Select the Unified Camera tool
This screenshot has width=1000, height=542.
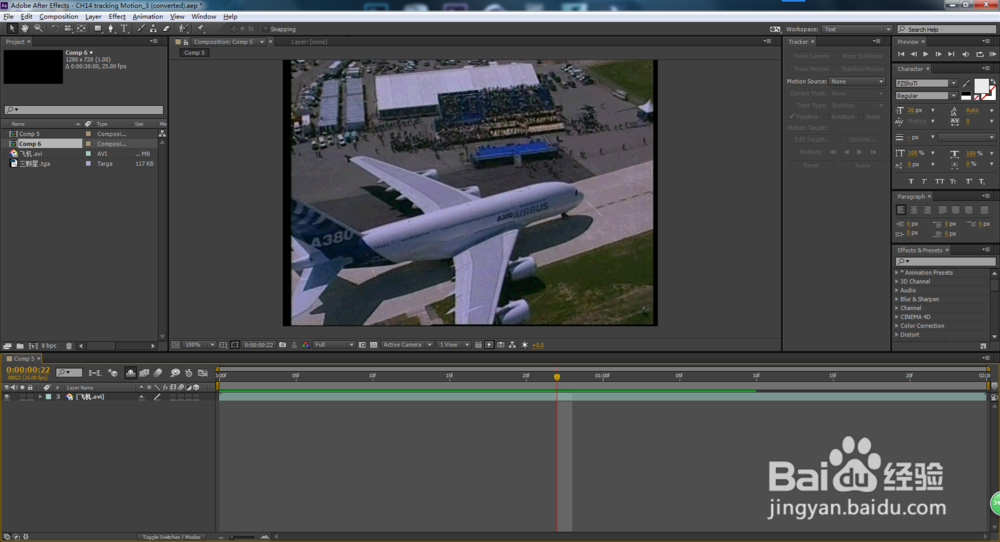[x=68, y=29]
